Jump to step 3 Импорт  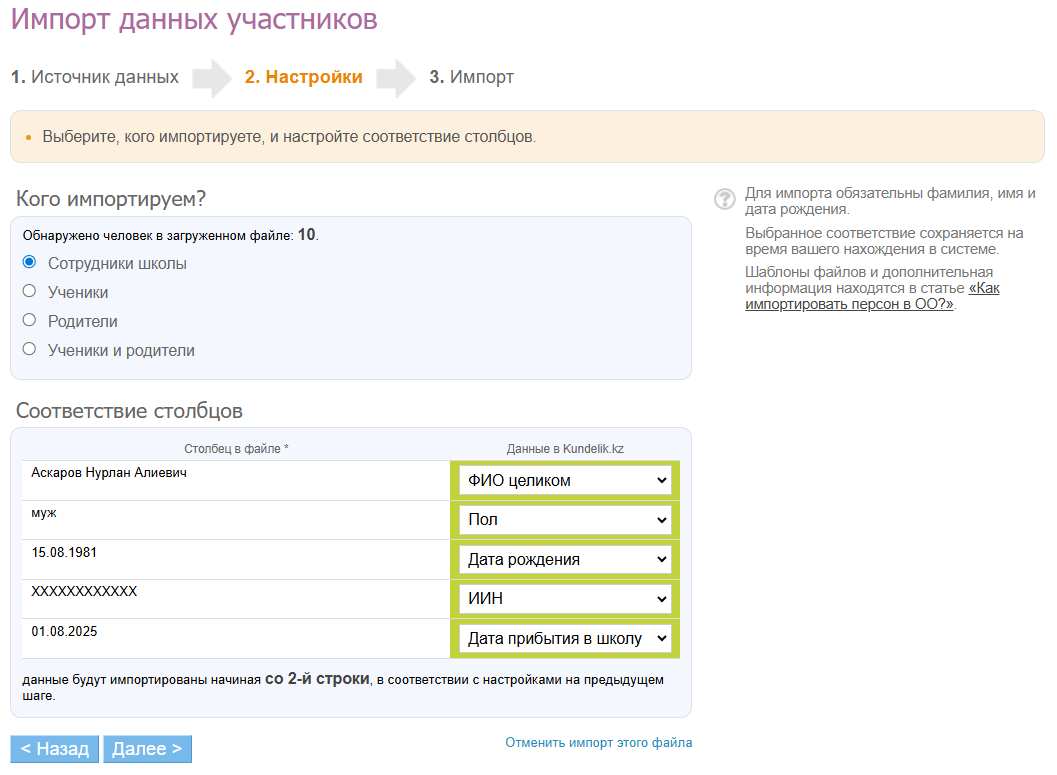(471, 77)
